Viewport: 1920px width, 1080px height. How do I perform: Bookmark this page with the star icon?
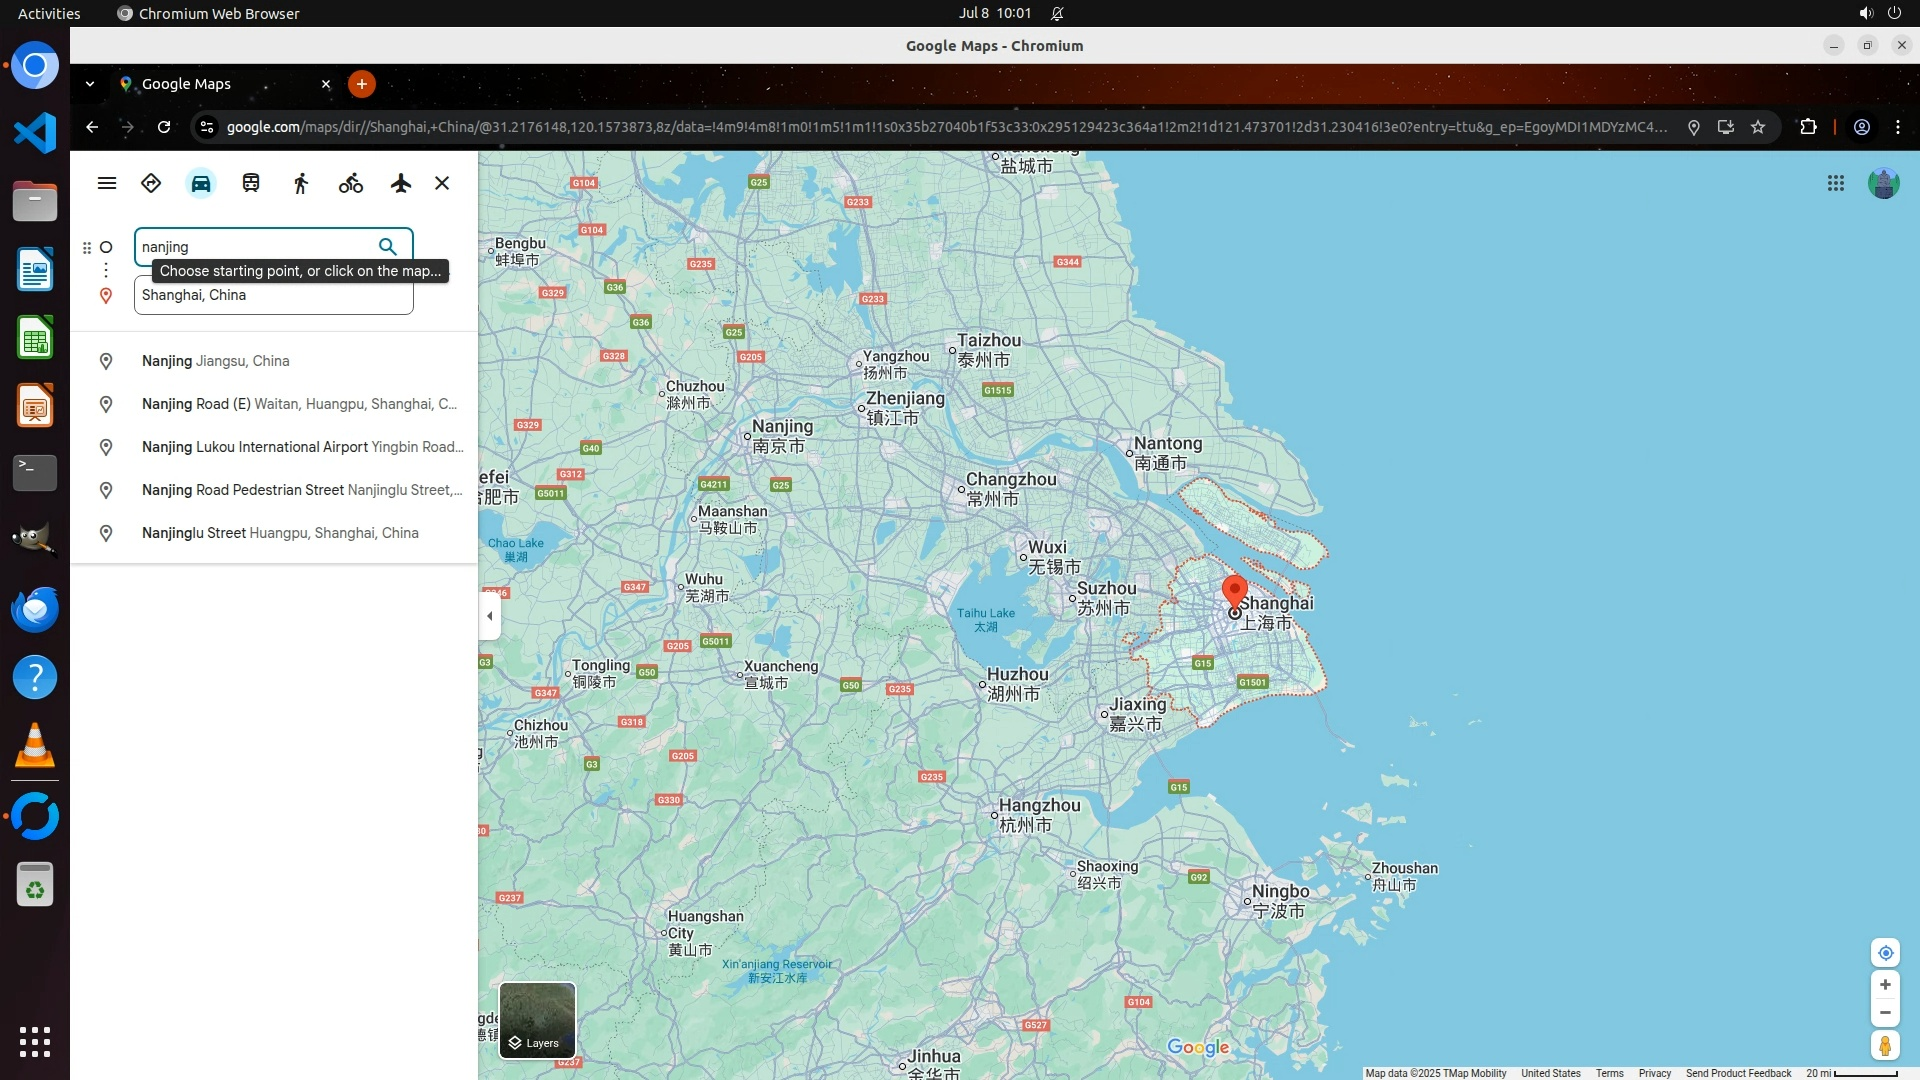1758,127
